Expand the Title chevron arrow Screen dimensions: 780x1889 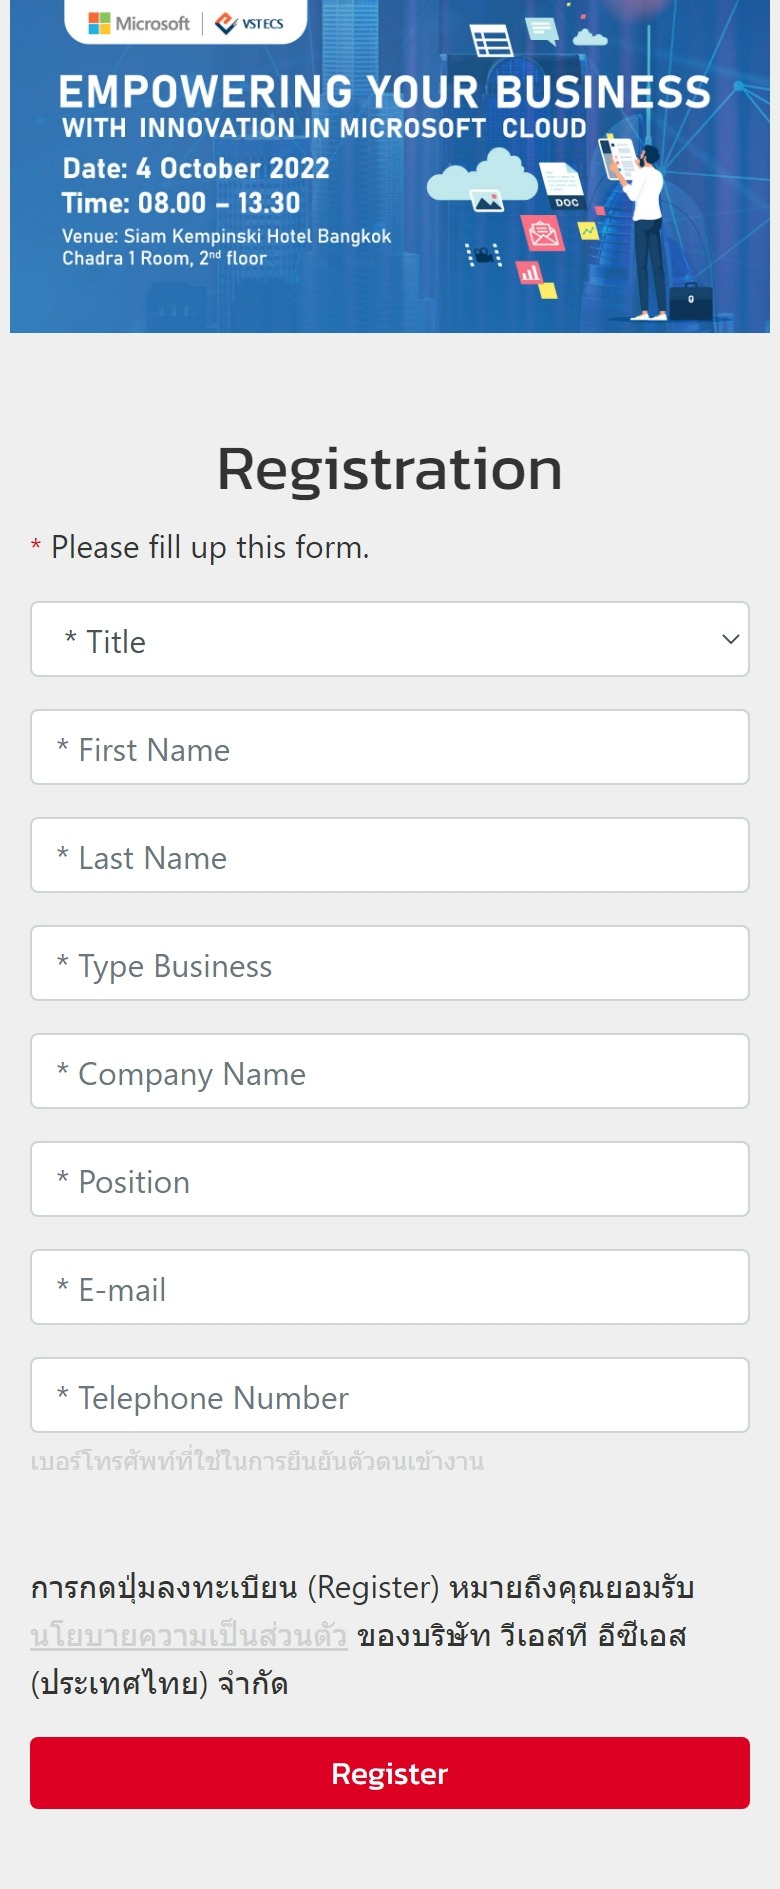(x=731, y=639)
